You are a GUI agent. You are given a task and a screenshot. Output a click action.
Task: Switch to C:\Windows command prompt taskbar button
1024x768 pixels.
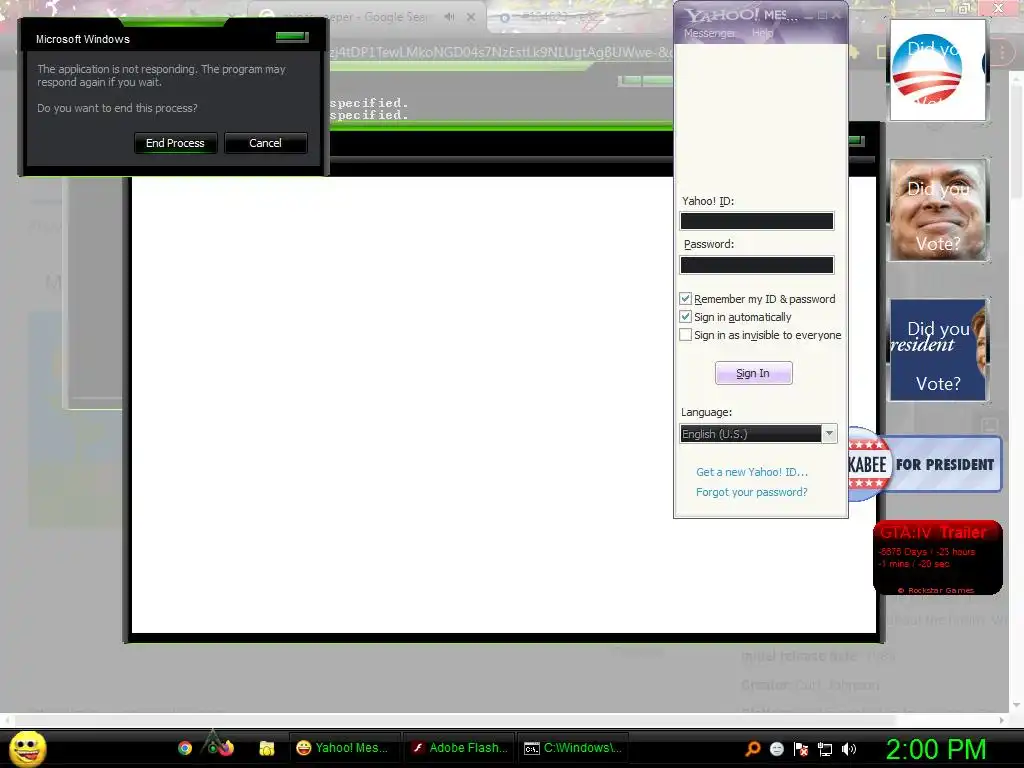point(574,748)
